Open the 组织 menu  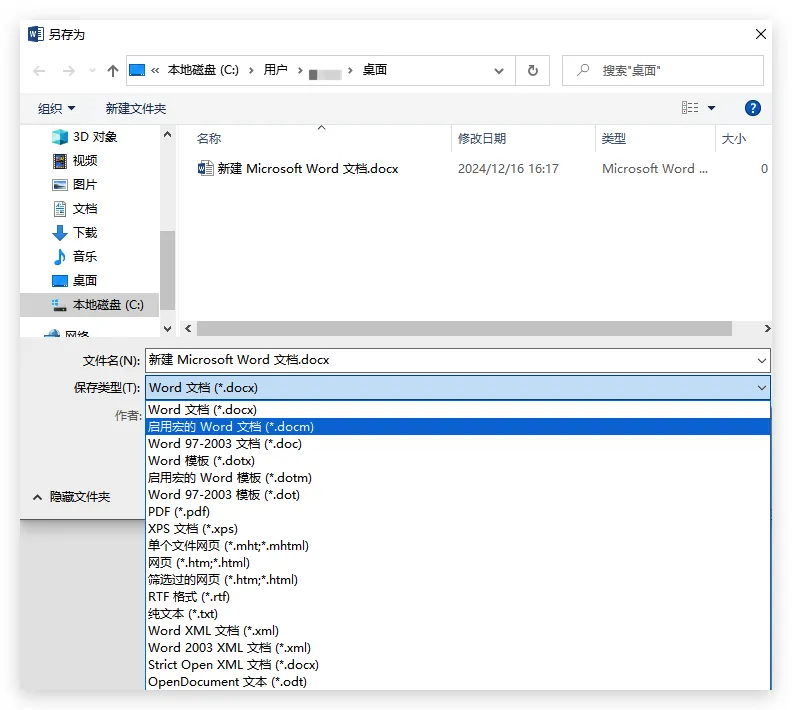pyautogui.click(x=56, y=108)
